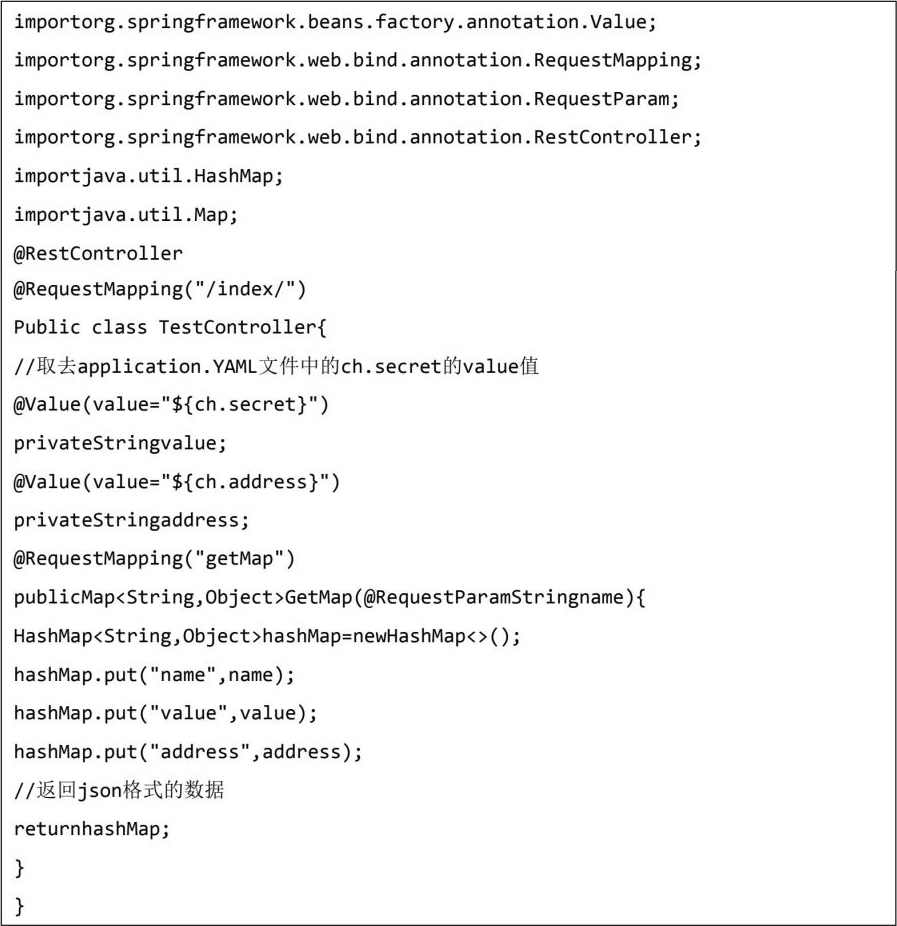Click the java.util.HashMap import line

149,176
